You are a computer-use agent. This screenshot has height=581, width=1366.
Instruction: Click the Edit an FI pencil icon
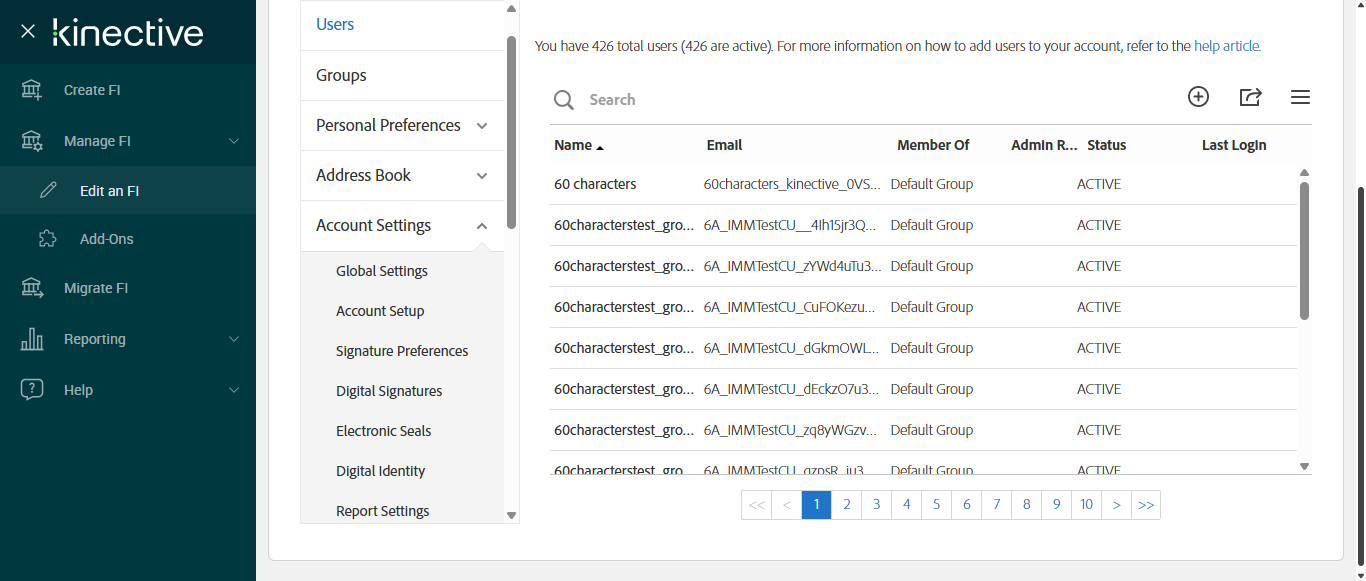[x=48, y=191]
